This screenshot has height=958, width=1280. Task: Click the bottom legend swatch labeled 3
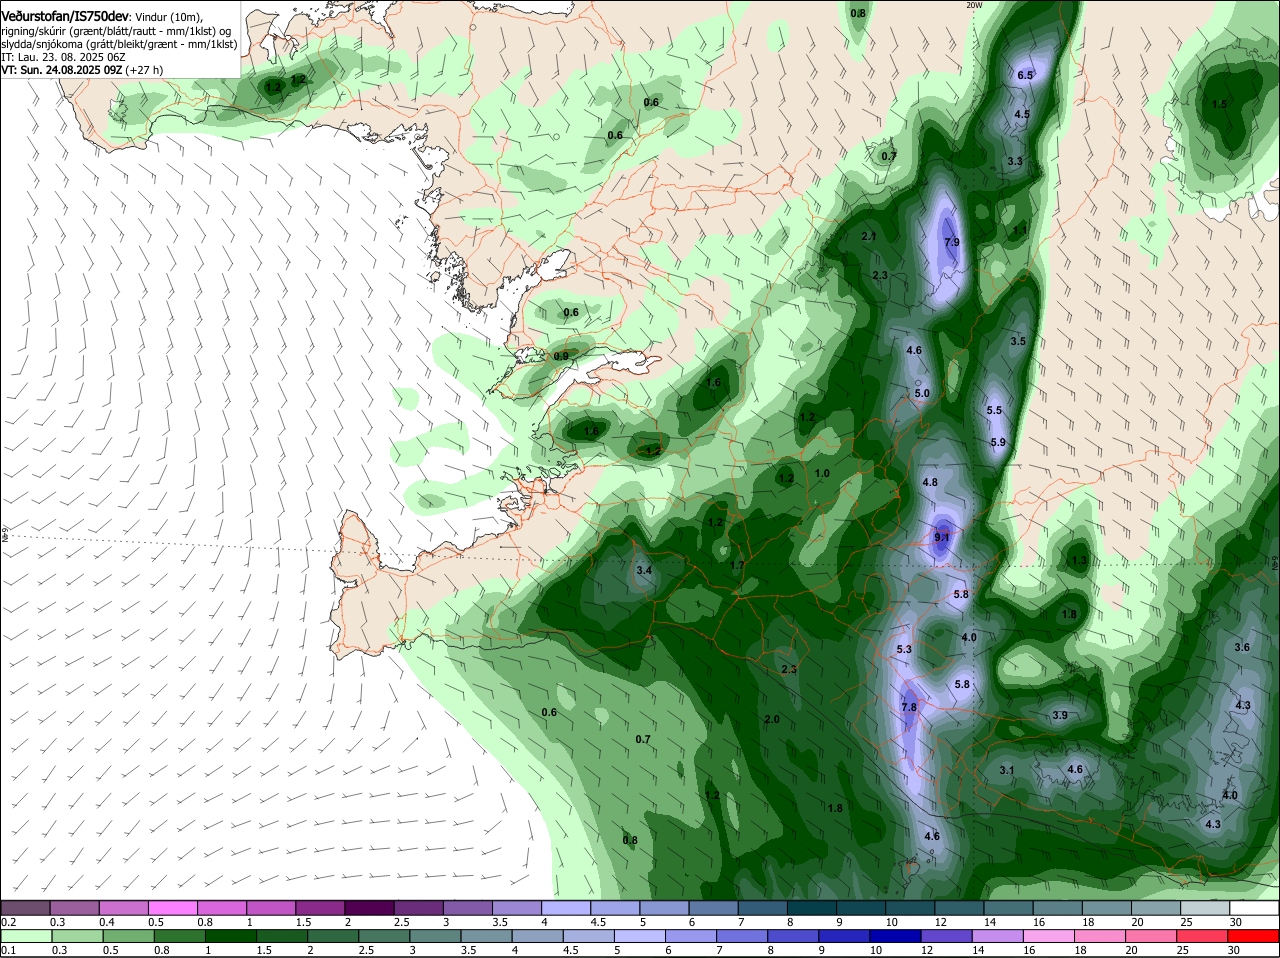434,936
